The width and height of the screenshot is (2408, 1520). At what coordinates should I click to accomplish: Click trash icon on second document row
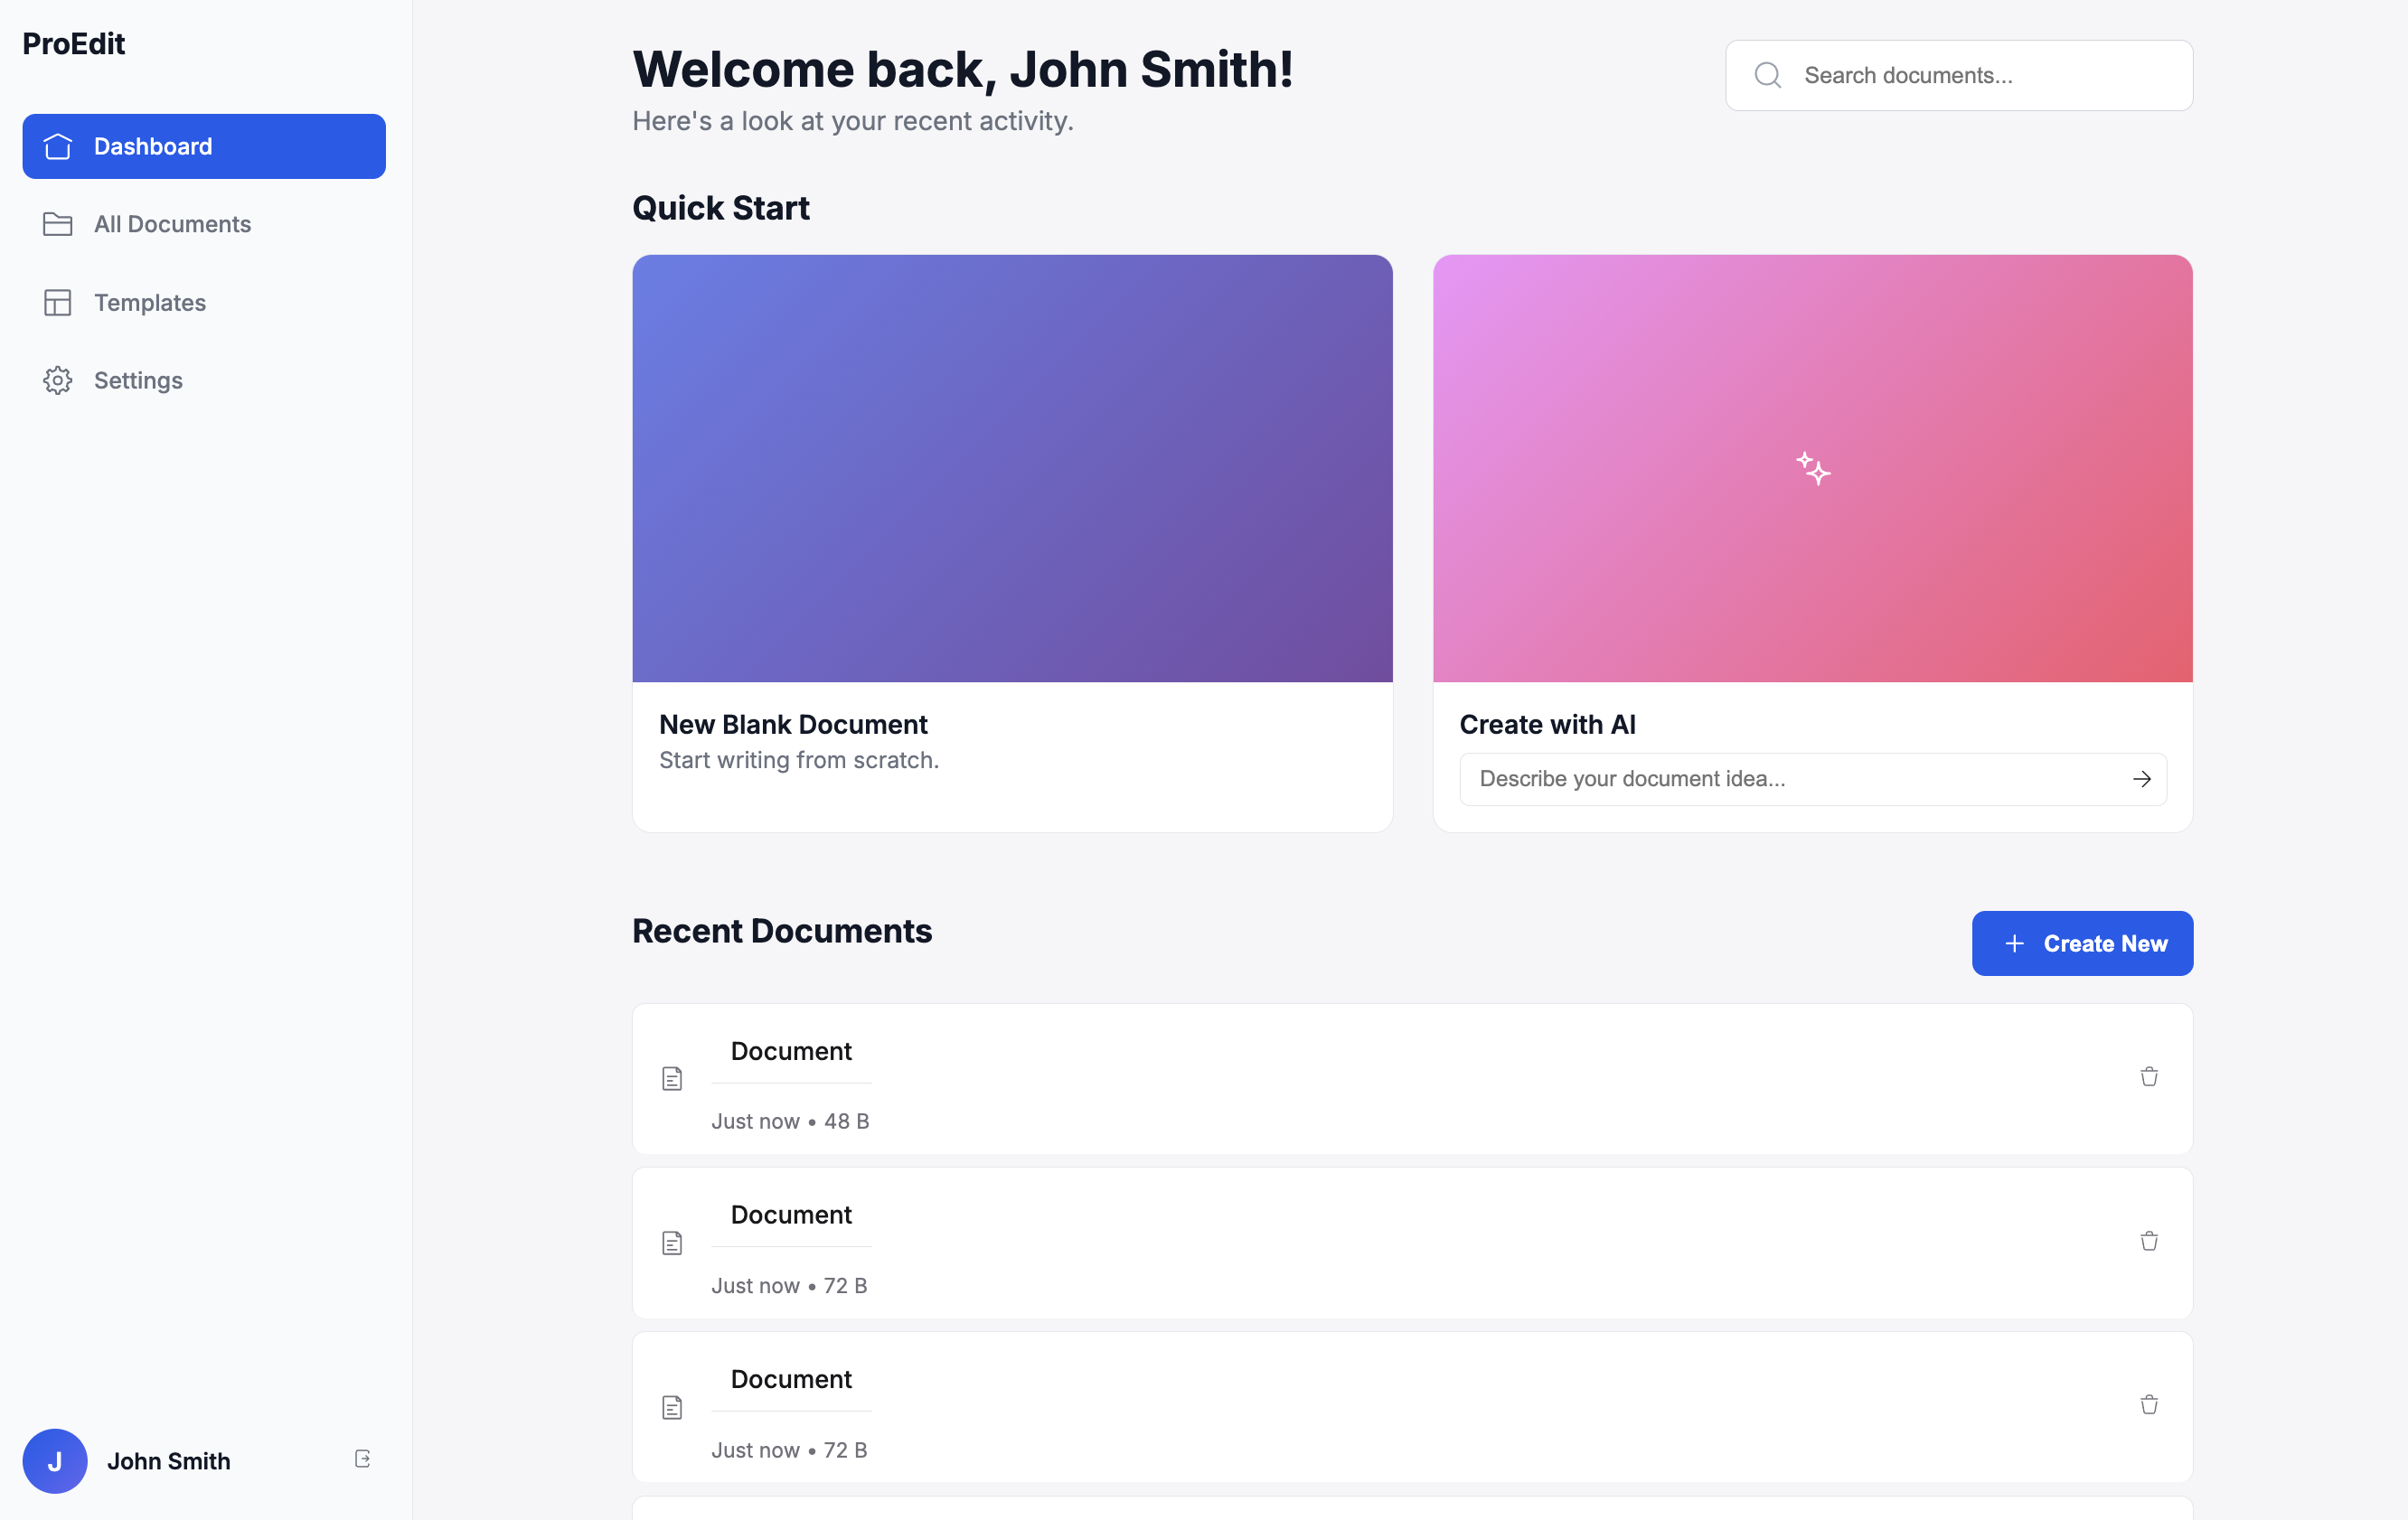click(x=2148, y=1241)
